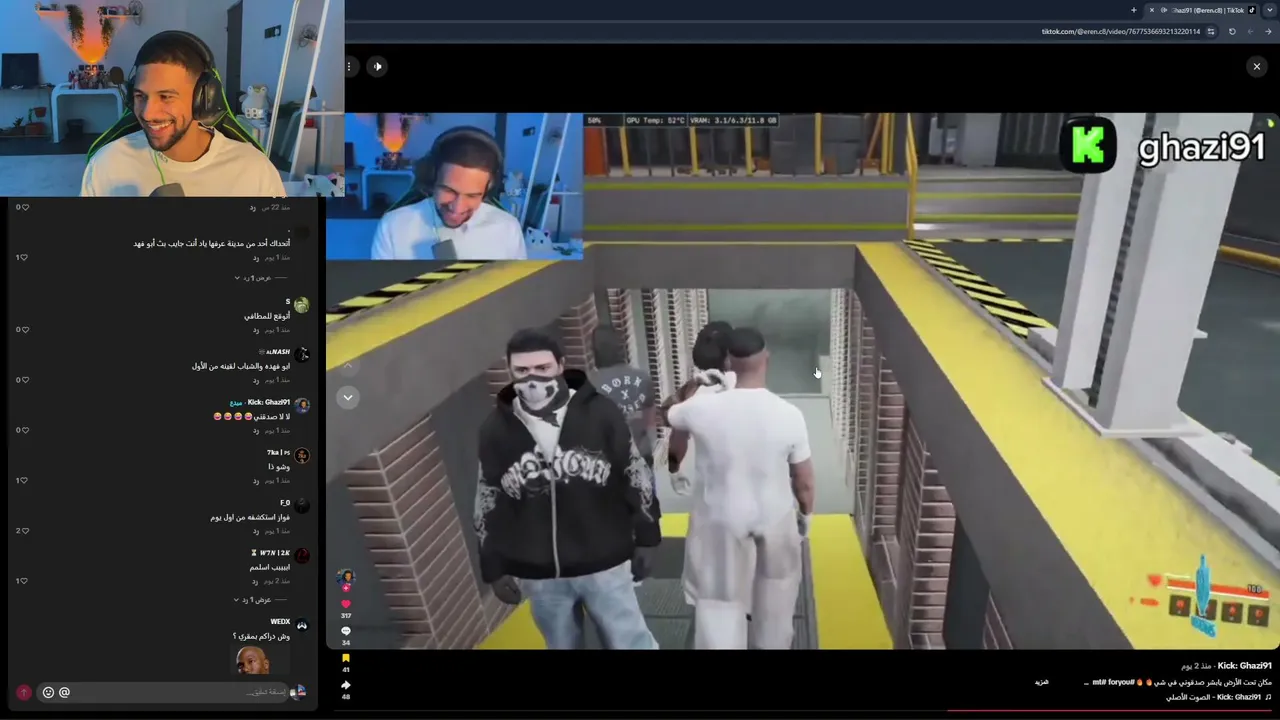Open the original sound link Kick: Ghazi91
Viewport: 1280px width, 720px height.
(x=1218, y=697)
